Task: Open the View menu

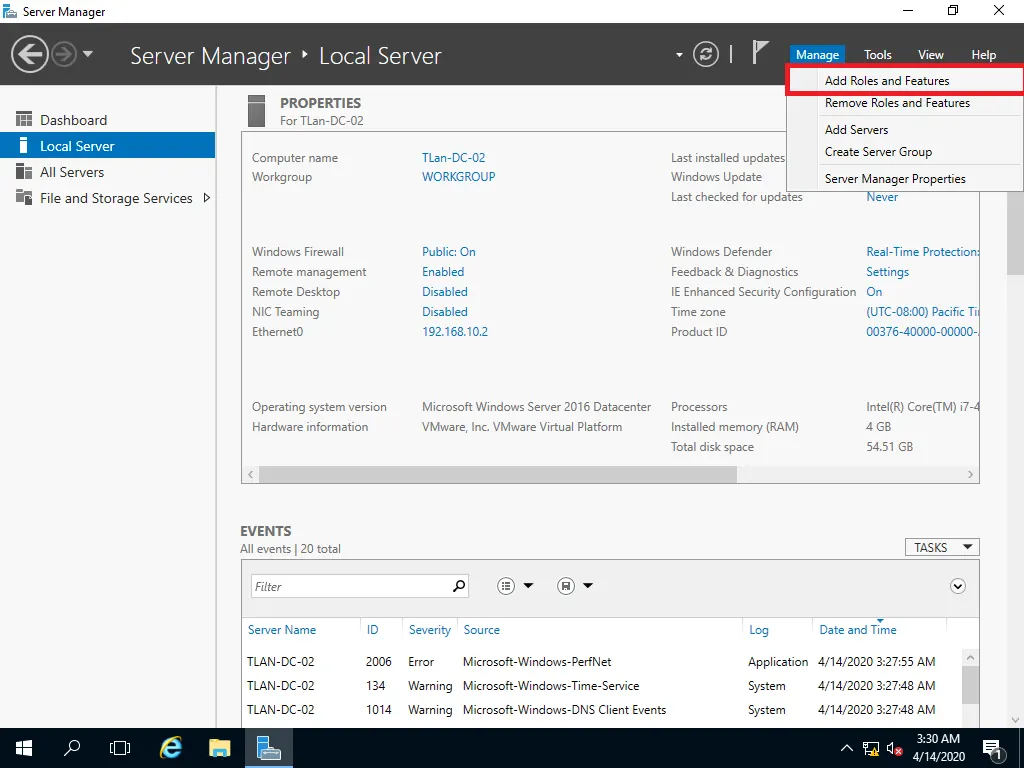Action: [931, 55]
